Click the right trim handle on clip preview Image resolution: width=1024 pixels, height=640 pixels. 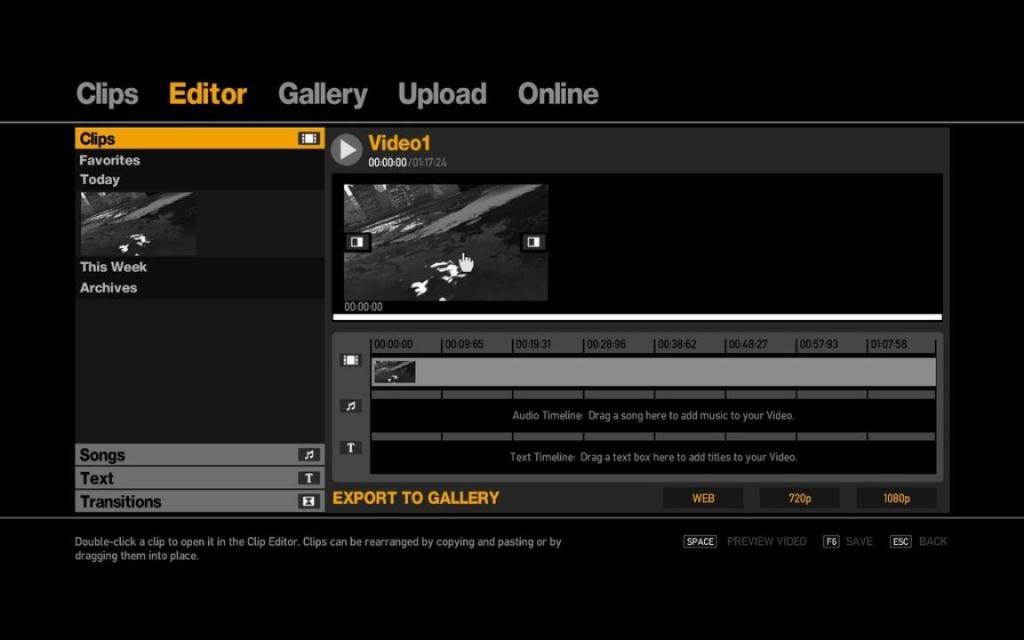tap(534, 242)
